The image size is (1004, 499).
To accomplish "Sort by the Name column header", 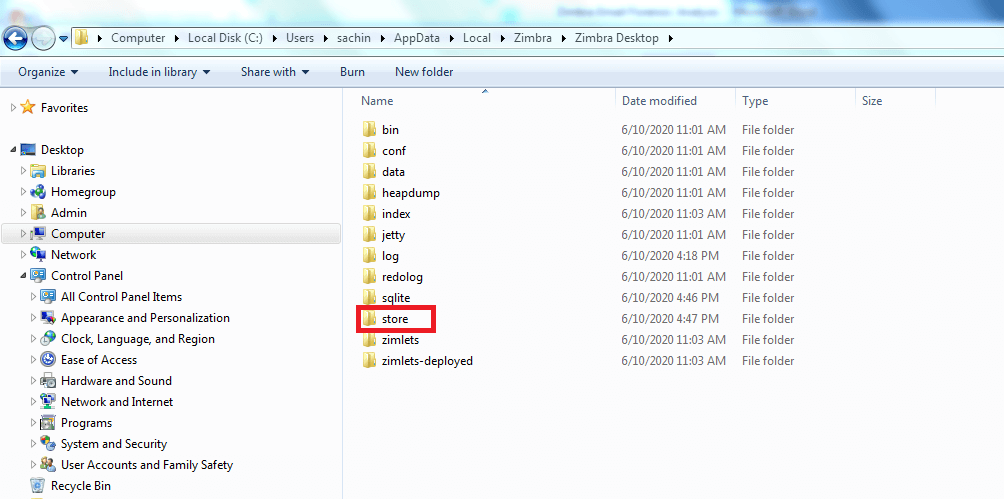I will coord(377,101).
